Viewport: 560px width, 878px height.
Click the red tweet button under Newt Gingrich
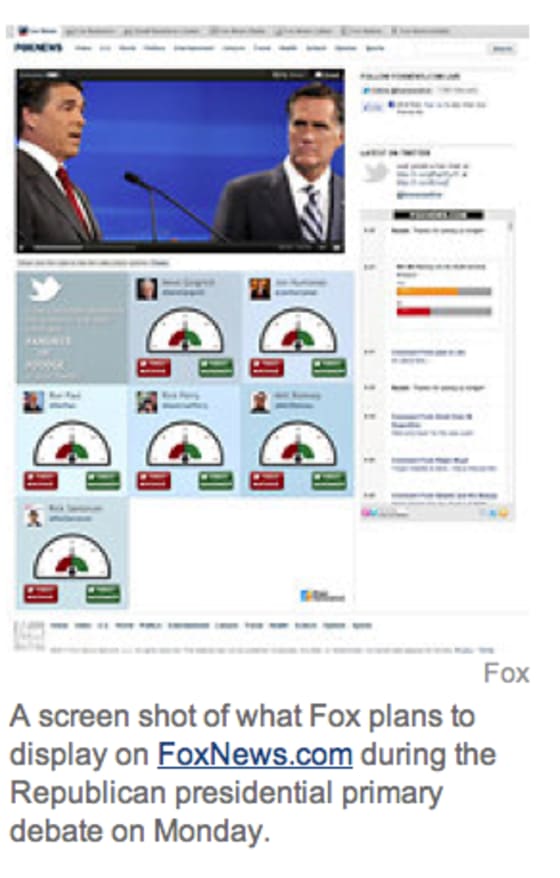[154, 367]
